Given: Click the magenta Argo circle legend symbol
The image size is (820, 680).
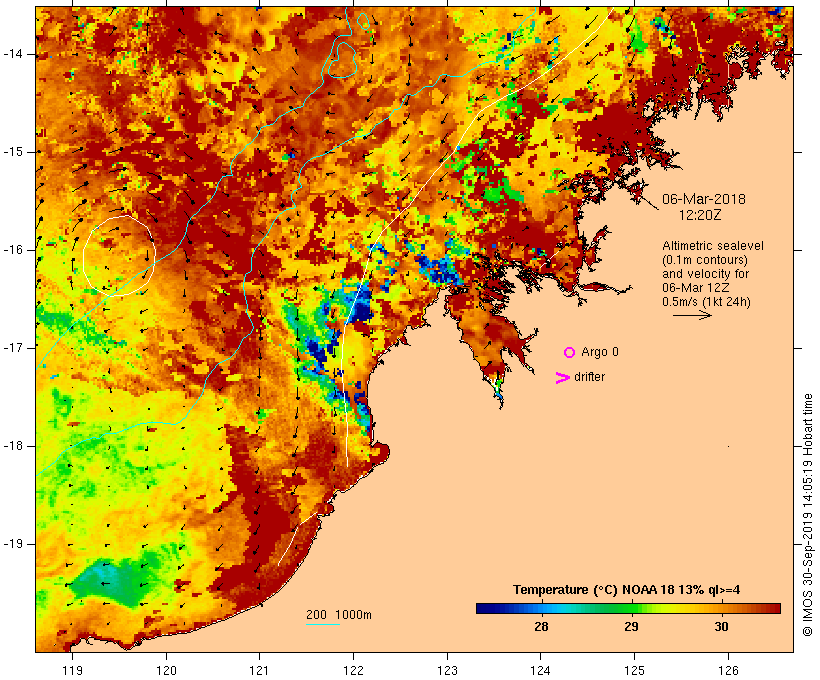Looking at the screenshot, I should [570, 353].
